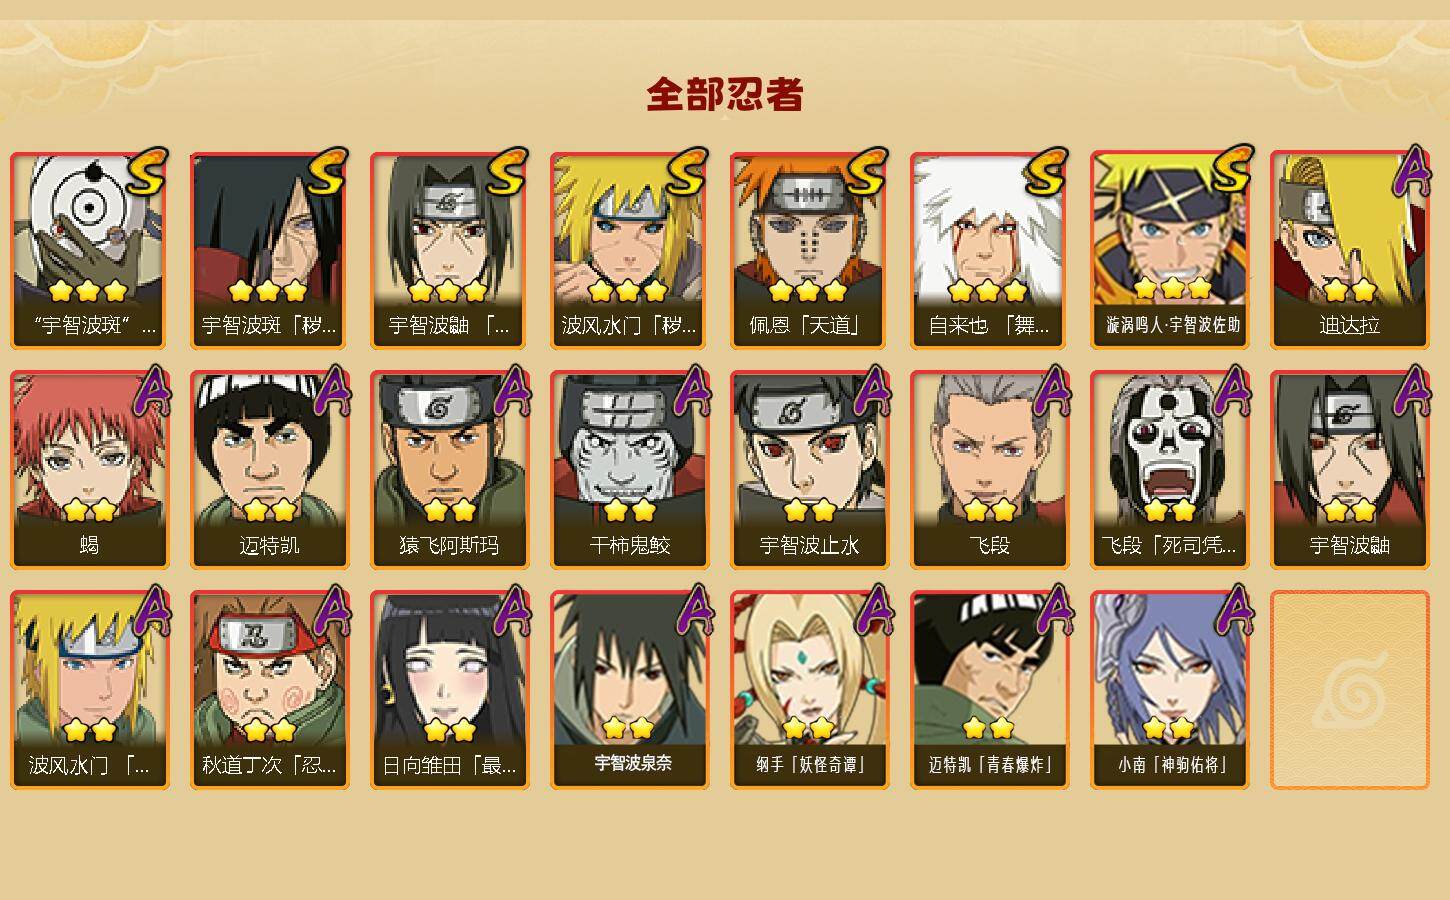
Task: Select the 漩涡鸣人·宇智波佐助 card
Action: [x=1170, y=250]
